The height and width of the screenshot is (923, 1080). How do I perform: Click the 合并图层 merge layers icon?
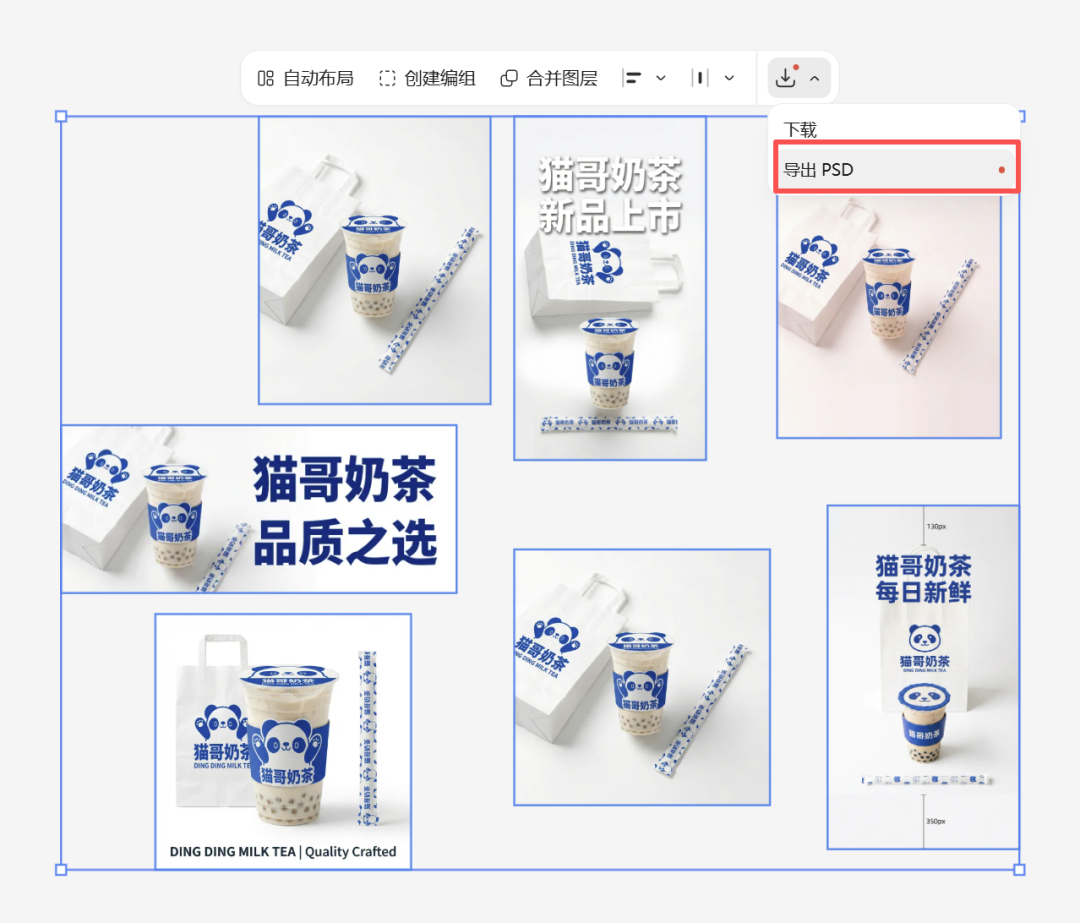[510, 77]
